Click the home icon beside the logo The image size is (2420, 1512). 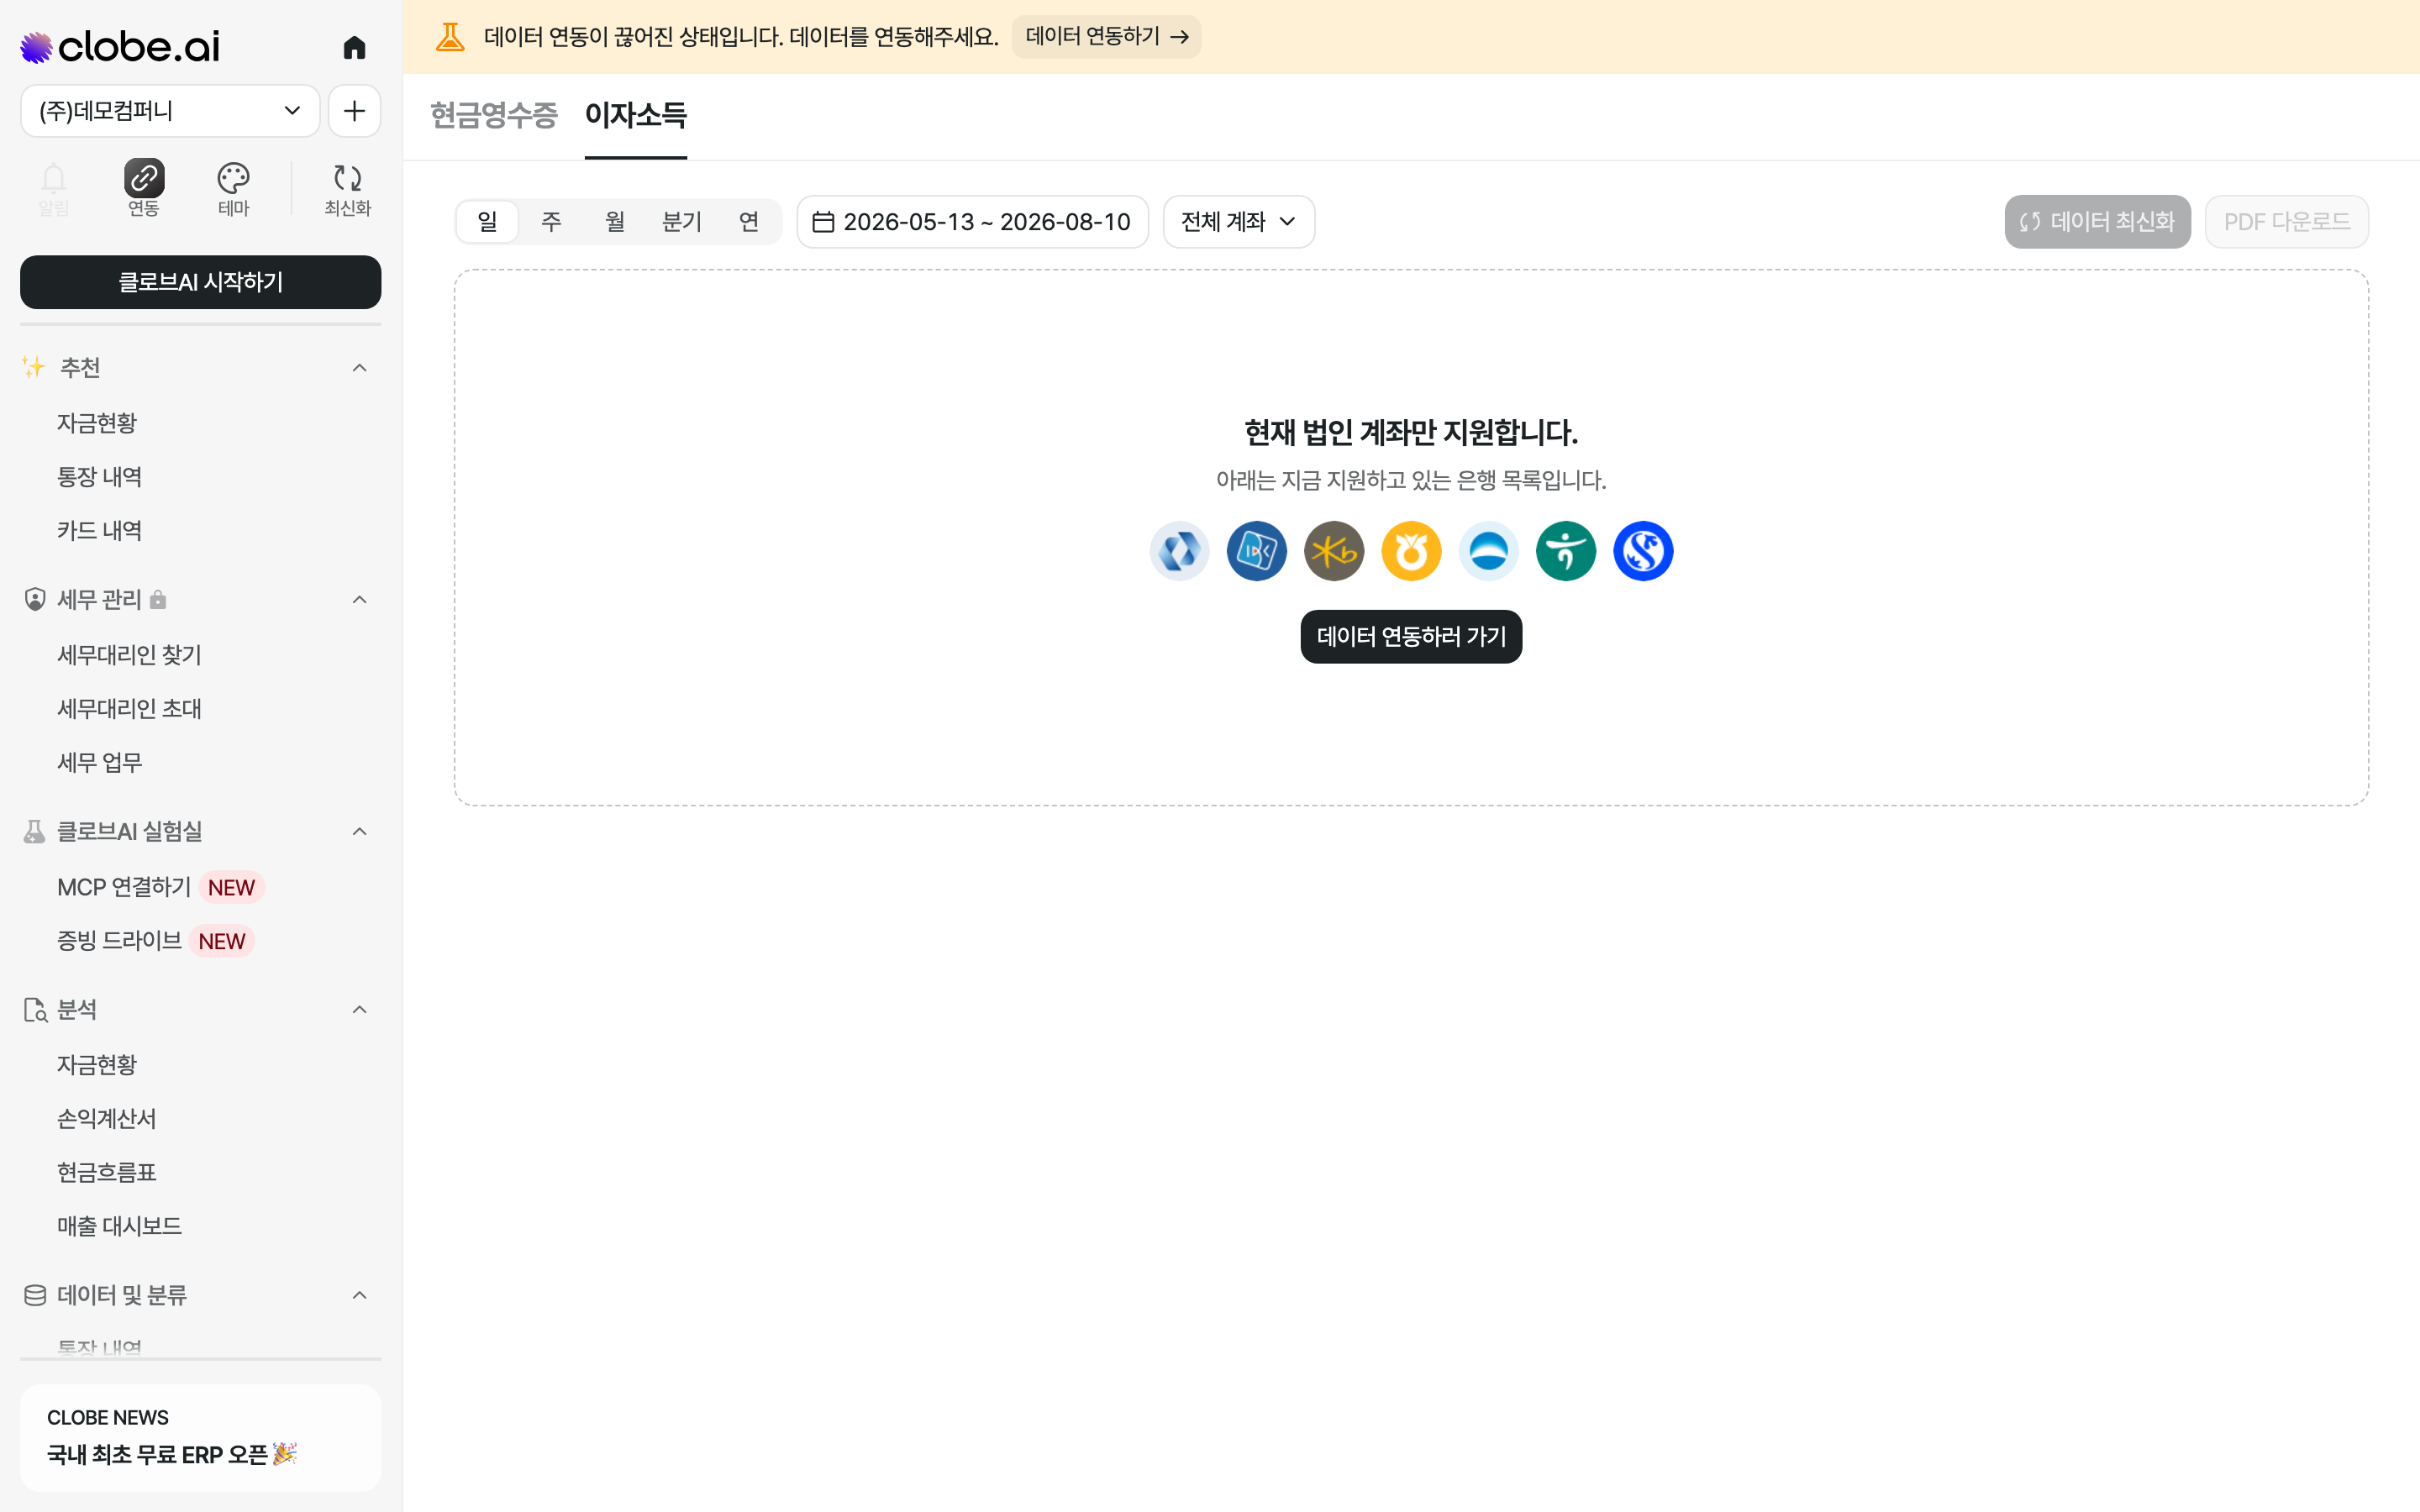tap(354, 47)
